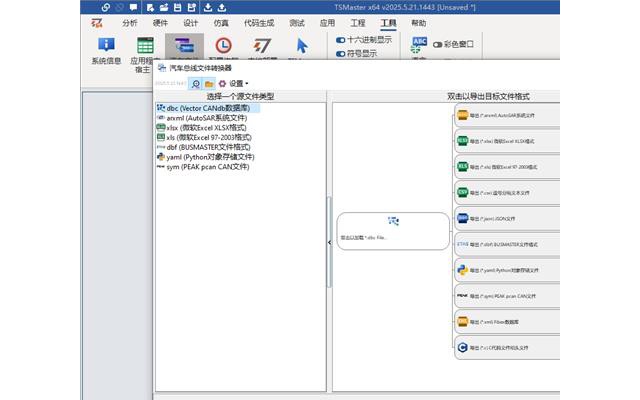This screenshot has width=640, height=400.
Task: Select xls (微软Excel 97-2003格式) source type
Action: [x=204, y=138]
